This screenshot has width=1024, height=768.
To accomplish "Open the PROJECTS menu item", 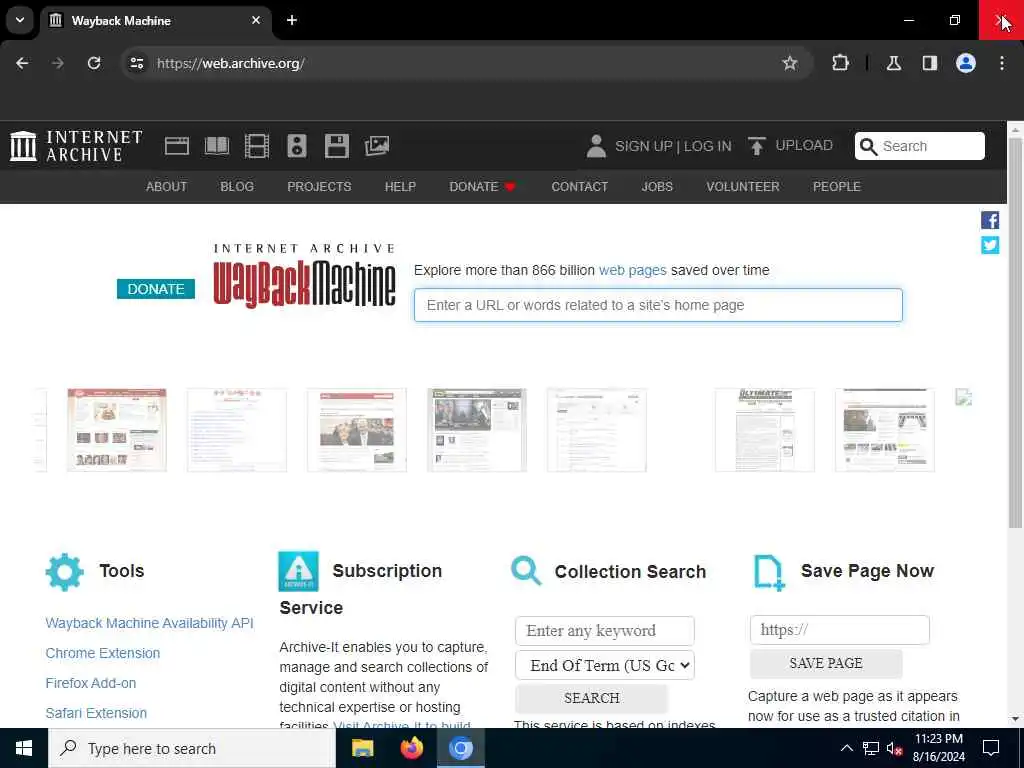I will (x=319, y=187).
